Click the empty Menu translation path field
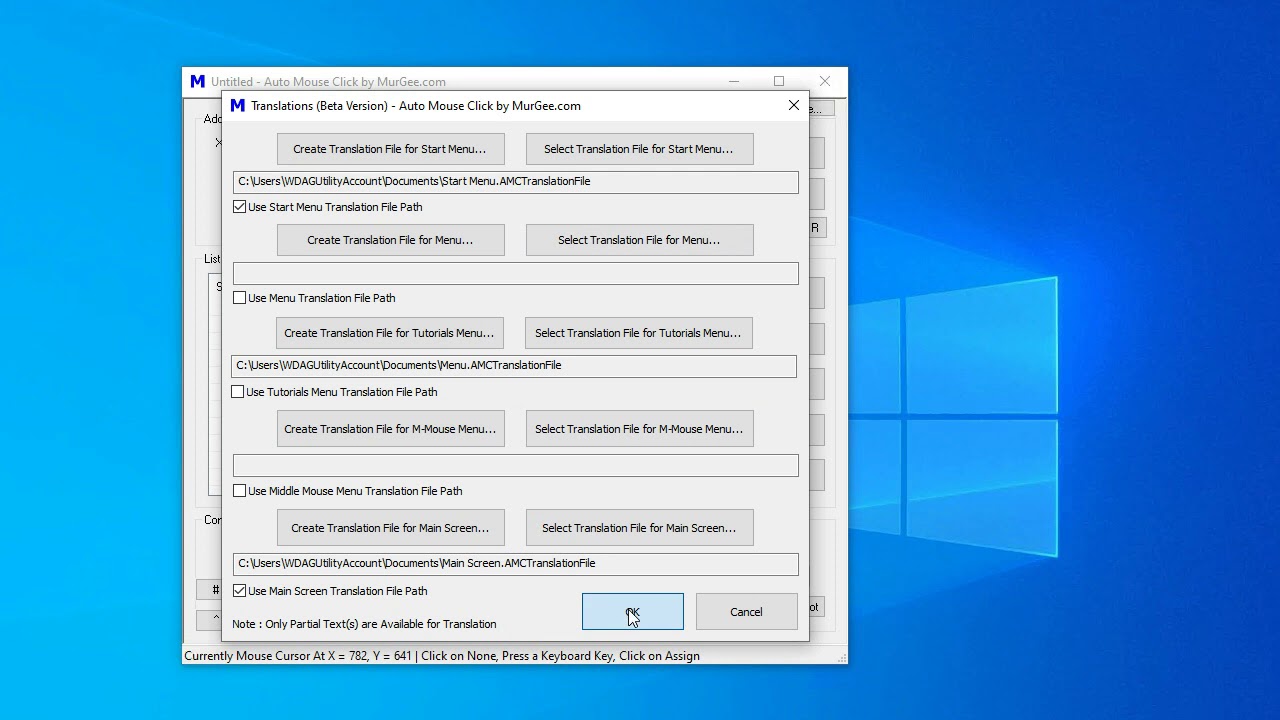1280x720 pixels. click(515, 273)
